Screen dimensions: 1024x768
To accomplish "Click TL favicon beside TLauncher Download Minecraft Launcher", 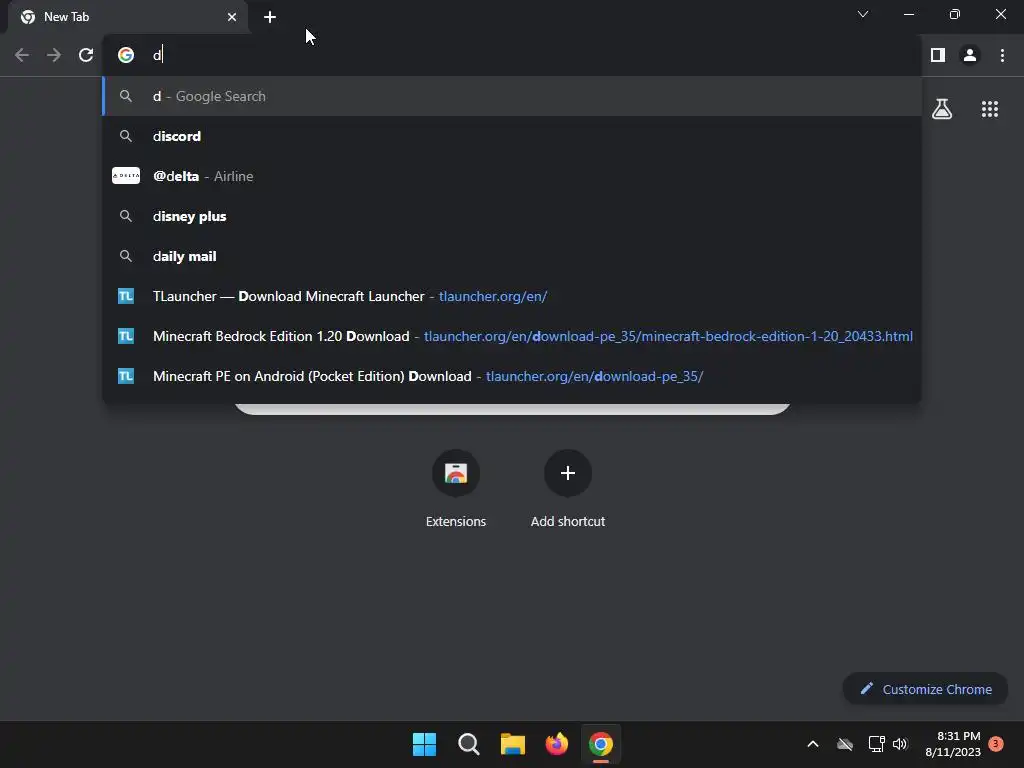I will (x=126, y=296).
